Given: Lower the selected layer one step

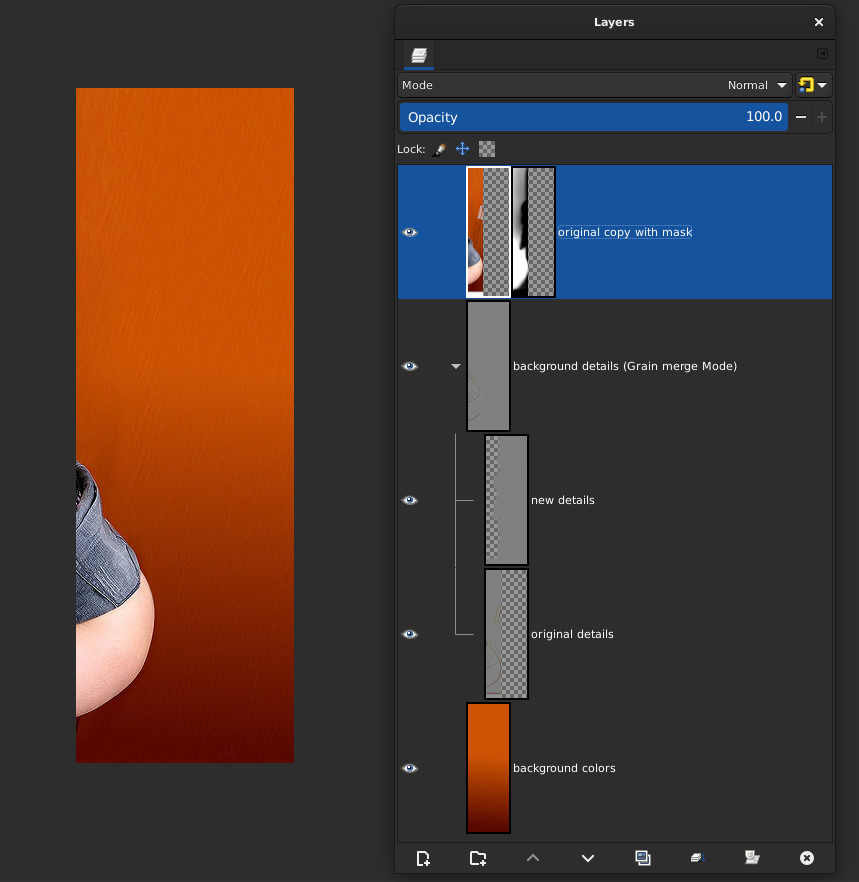Looking at the screenshot, I should (x=588, y=858).
